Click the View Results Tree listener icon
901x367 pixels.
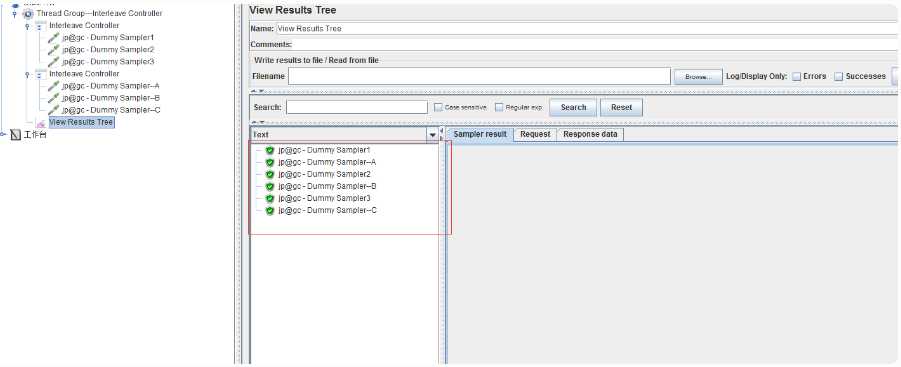41,123
